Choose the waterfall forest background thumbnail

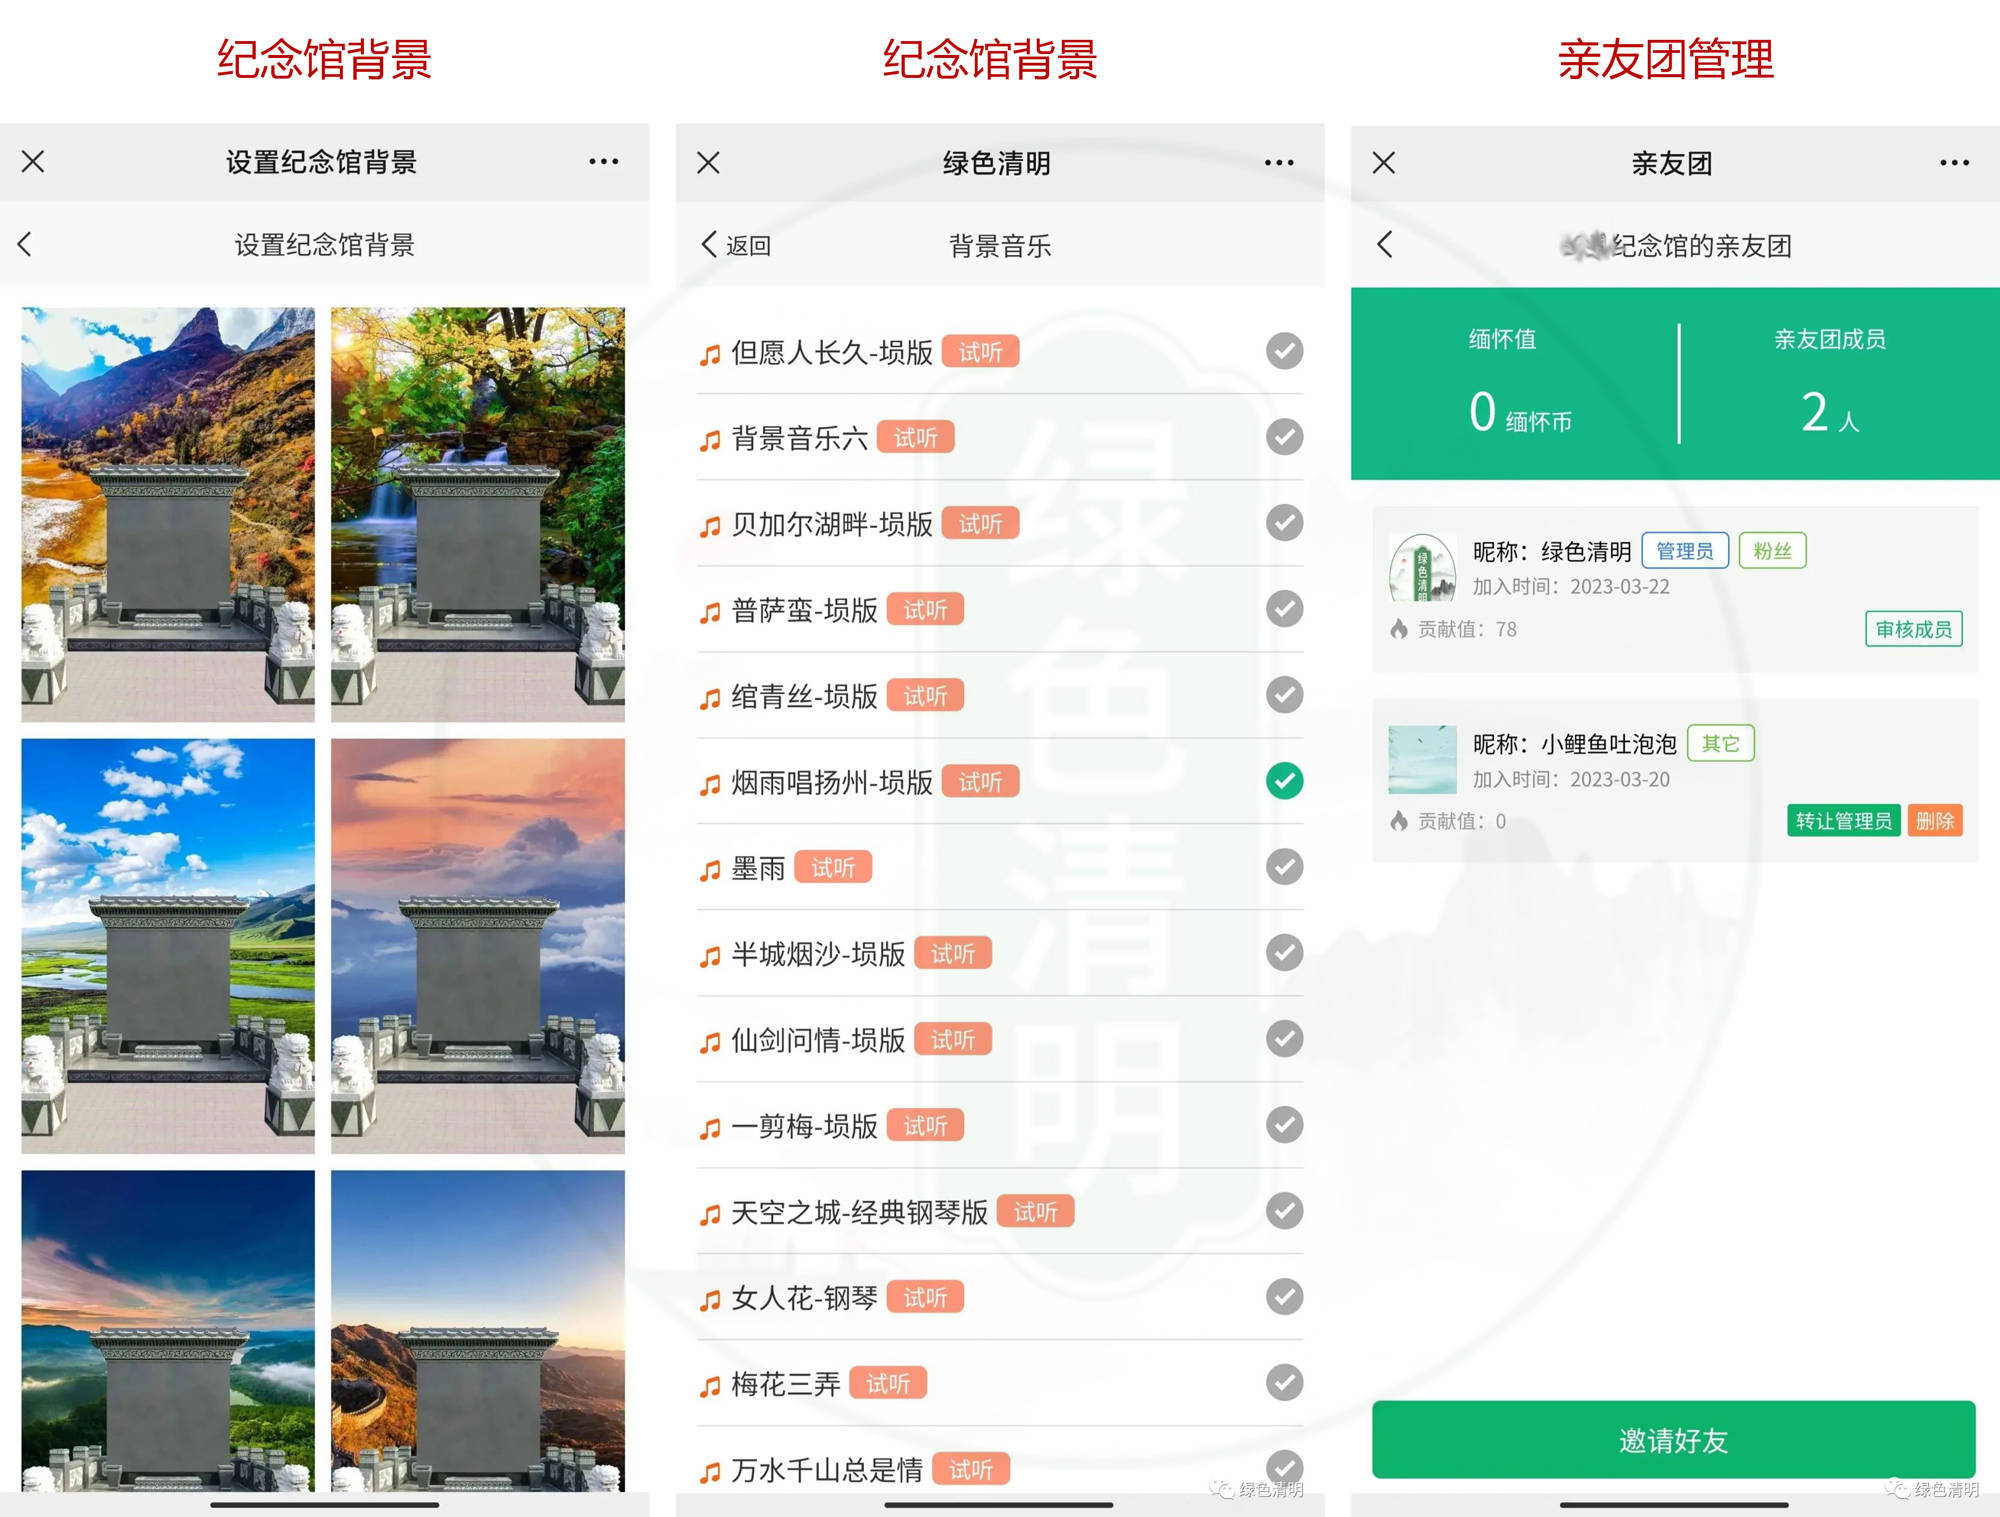point(478,514)
